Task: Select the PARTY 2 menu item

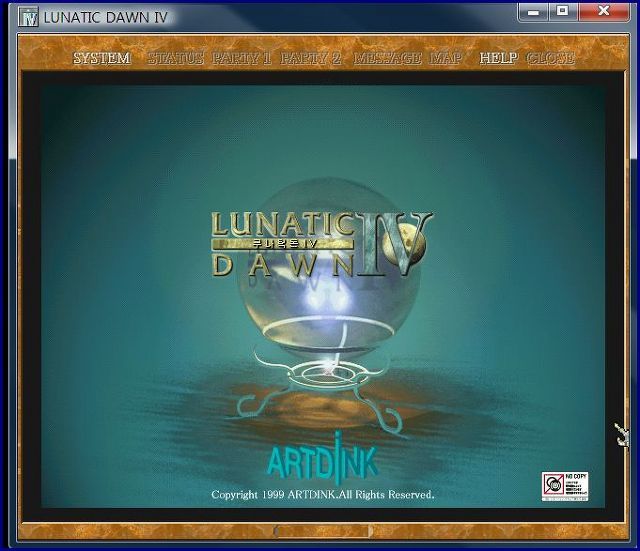Action: pos(311,58)
